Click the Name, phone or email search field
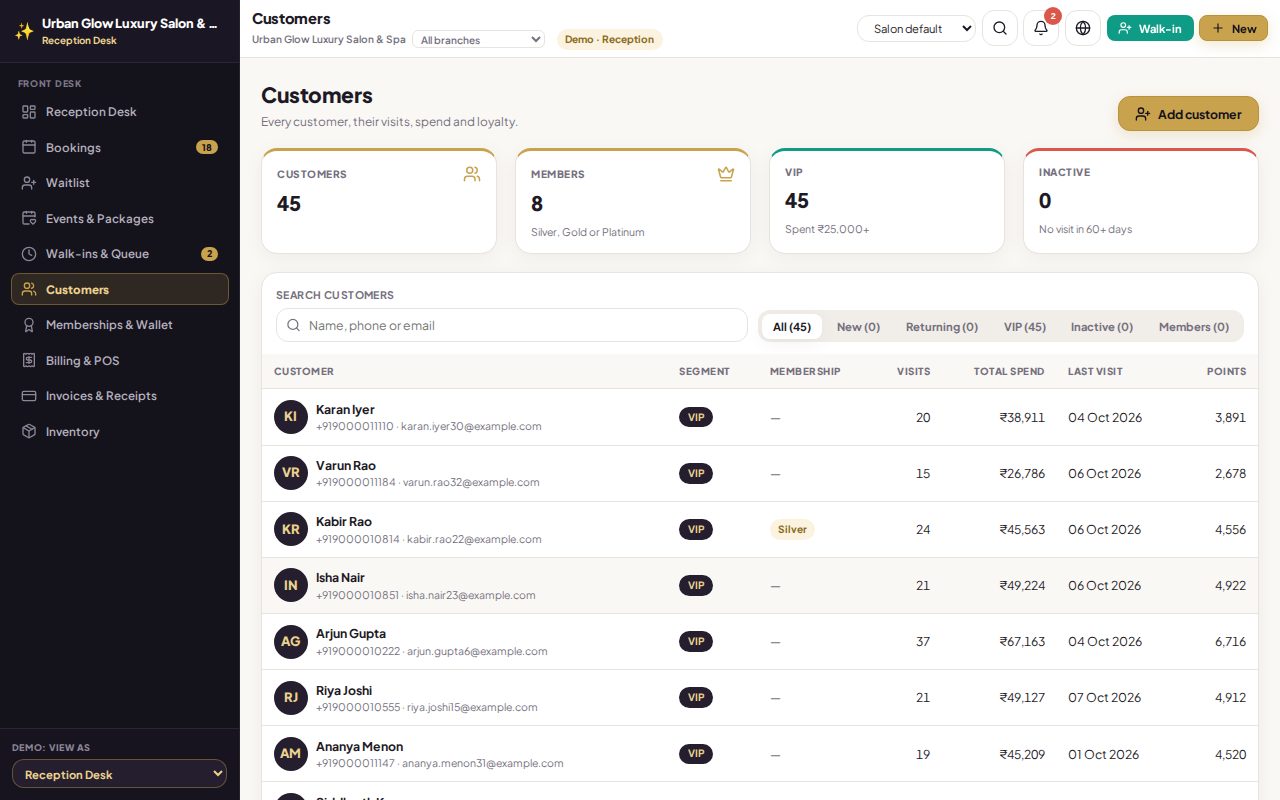The width and height of the screenshot is (1280, 800). (x=512, y=325)
